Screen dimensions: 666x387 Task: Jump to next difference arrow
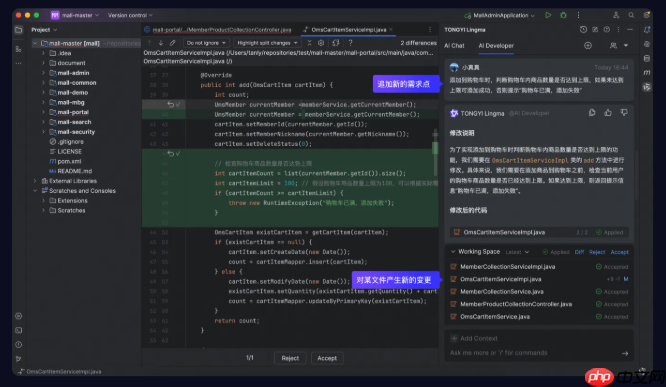(x=161, y=43)
